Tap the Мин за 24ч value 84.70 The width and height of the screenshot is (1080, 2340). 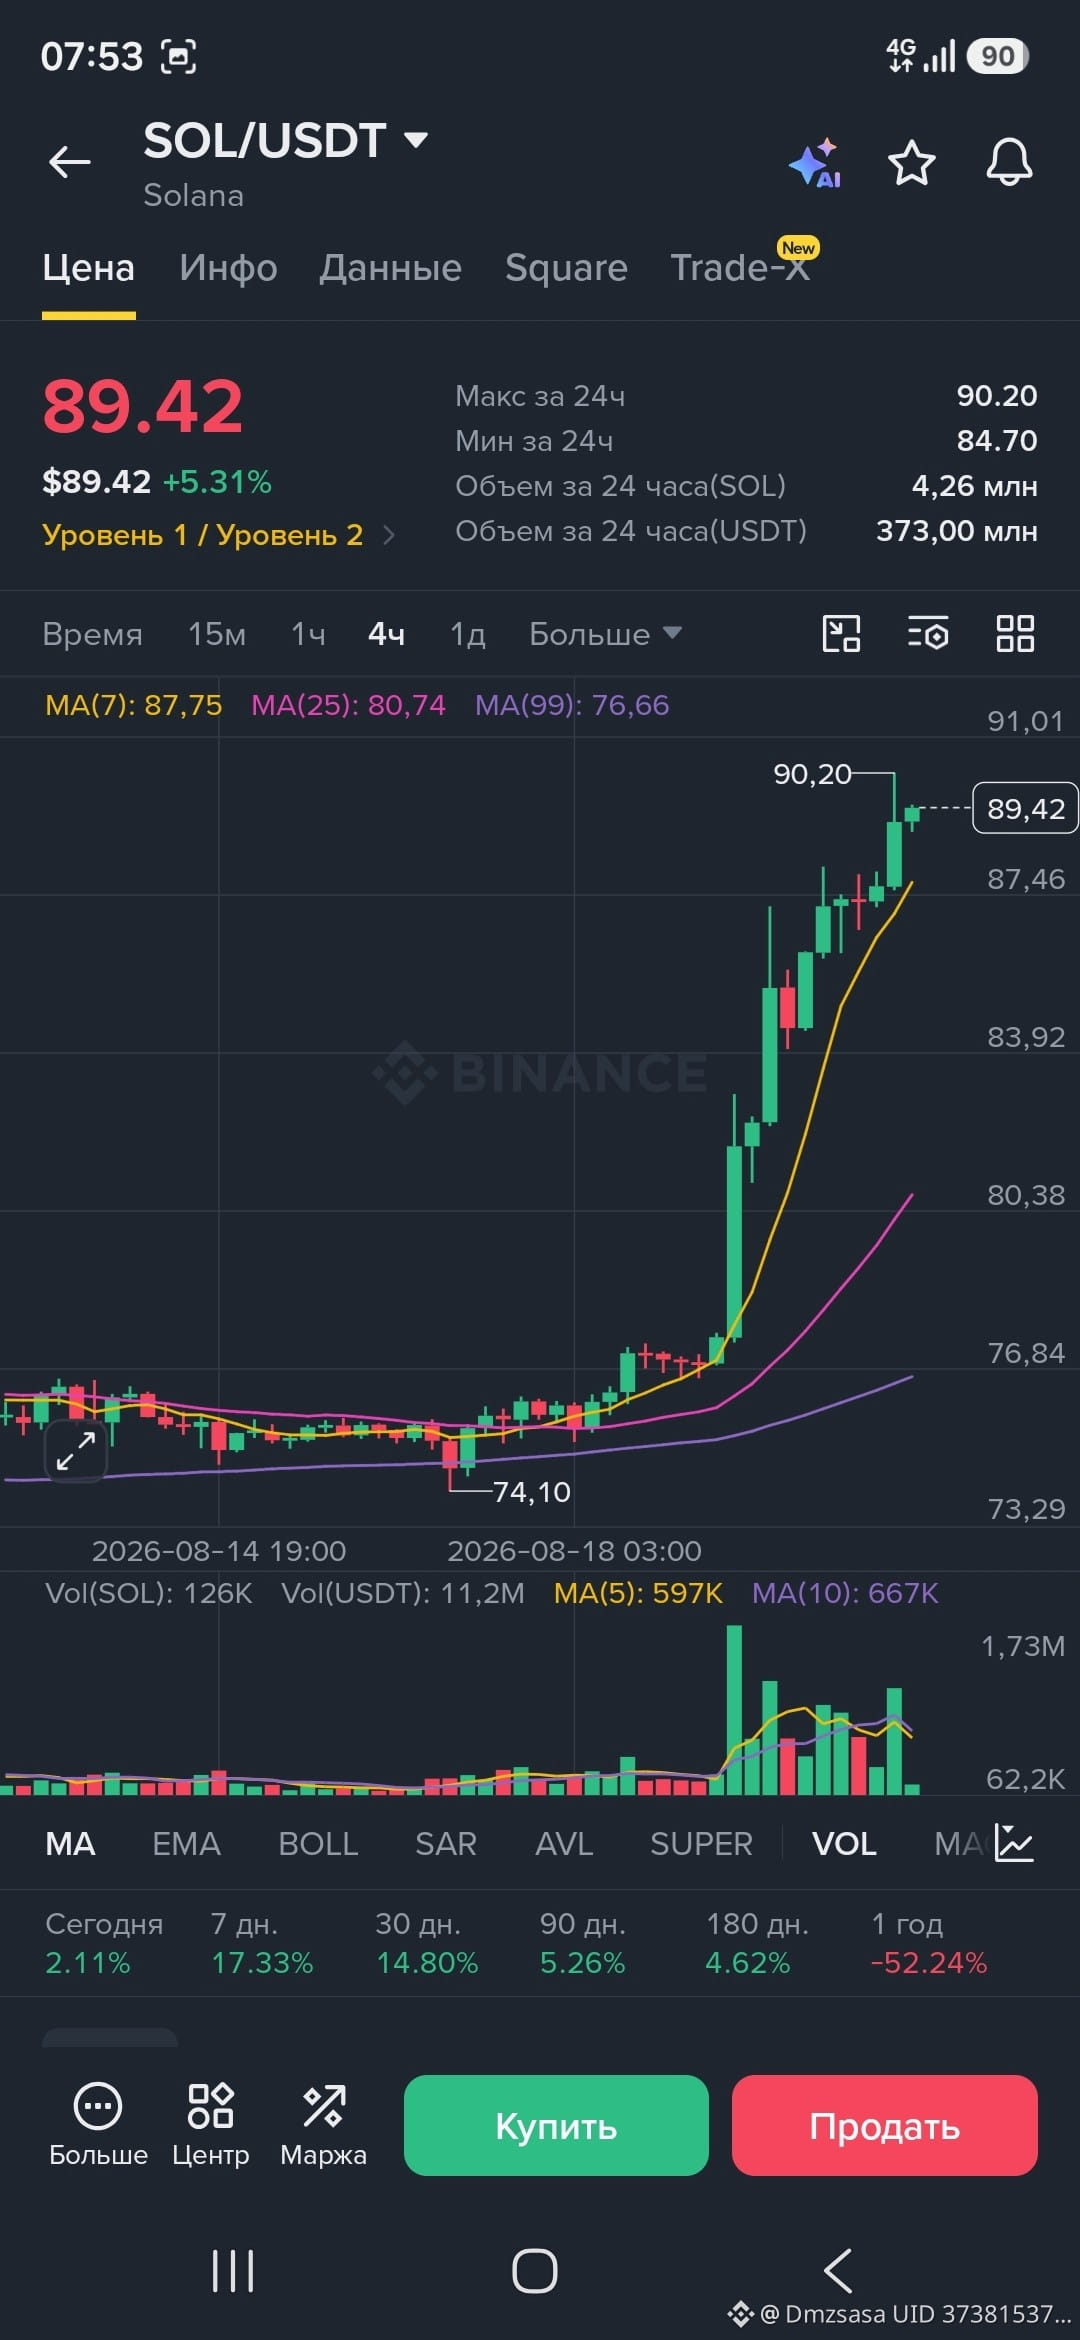[x=997, y=441]
